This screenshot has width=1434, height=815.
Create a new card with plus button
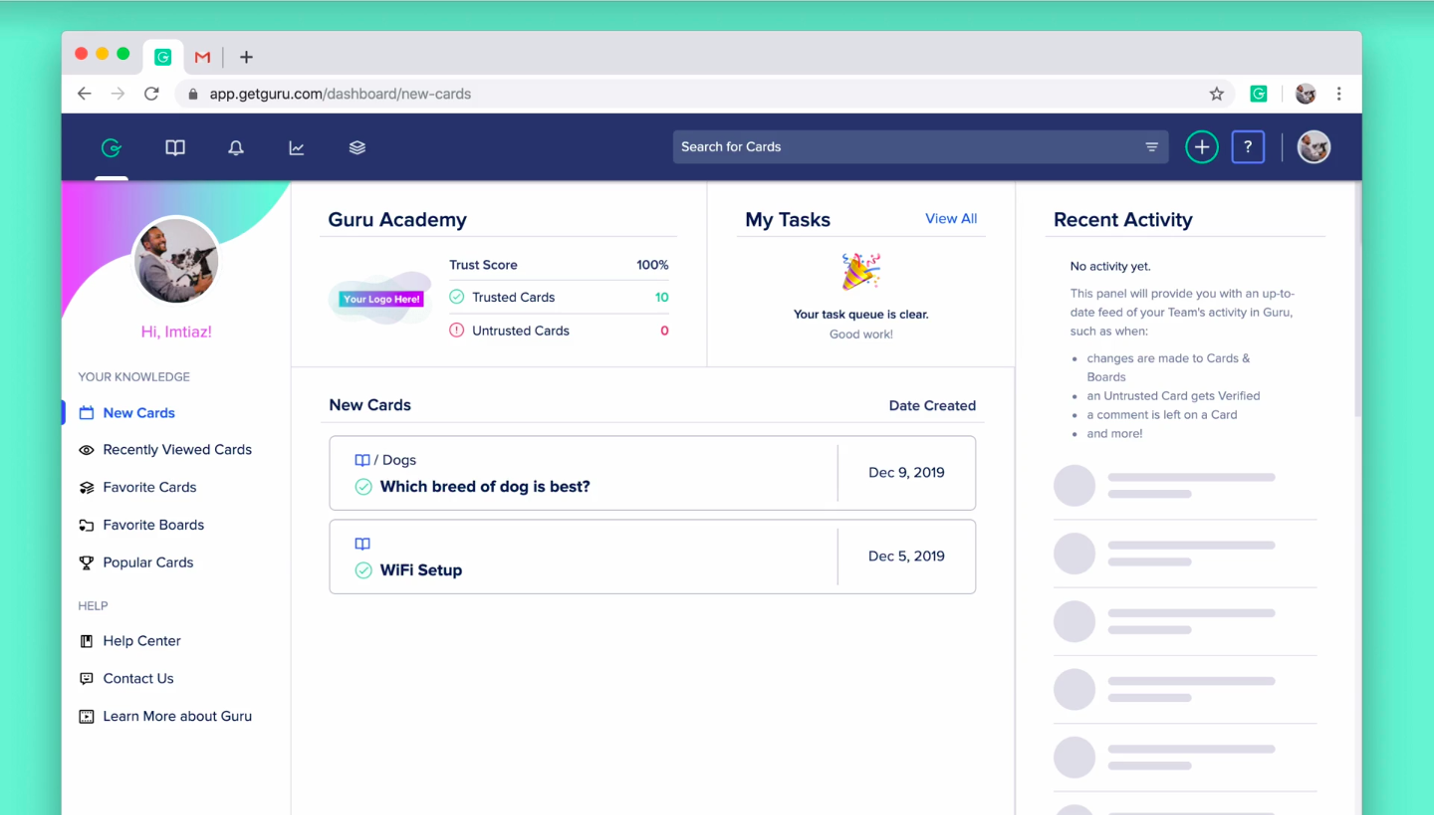1202,147
